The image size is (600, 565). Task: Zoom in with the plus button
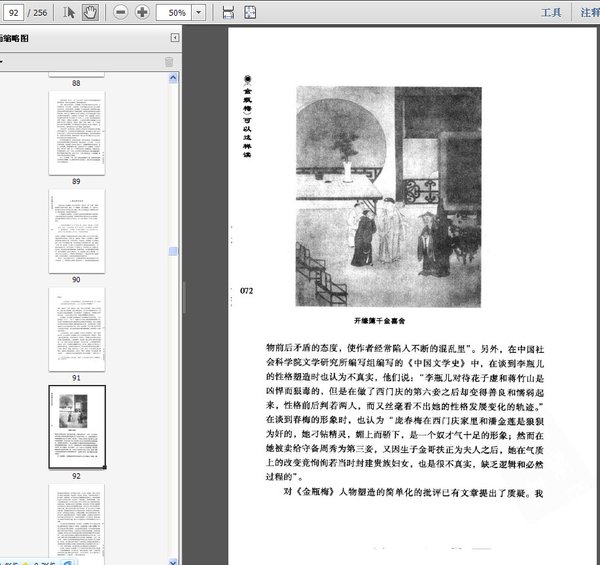point(142,13)
